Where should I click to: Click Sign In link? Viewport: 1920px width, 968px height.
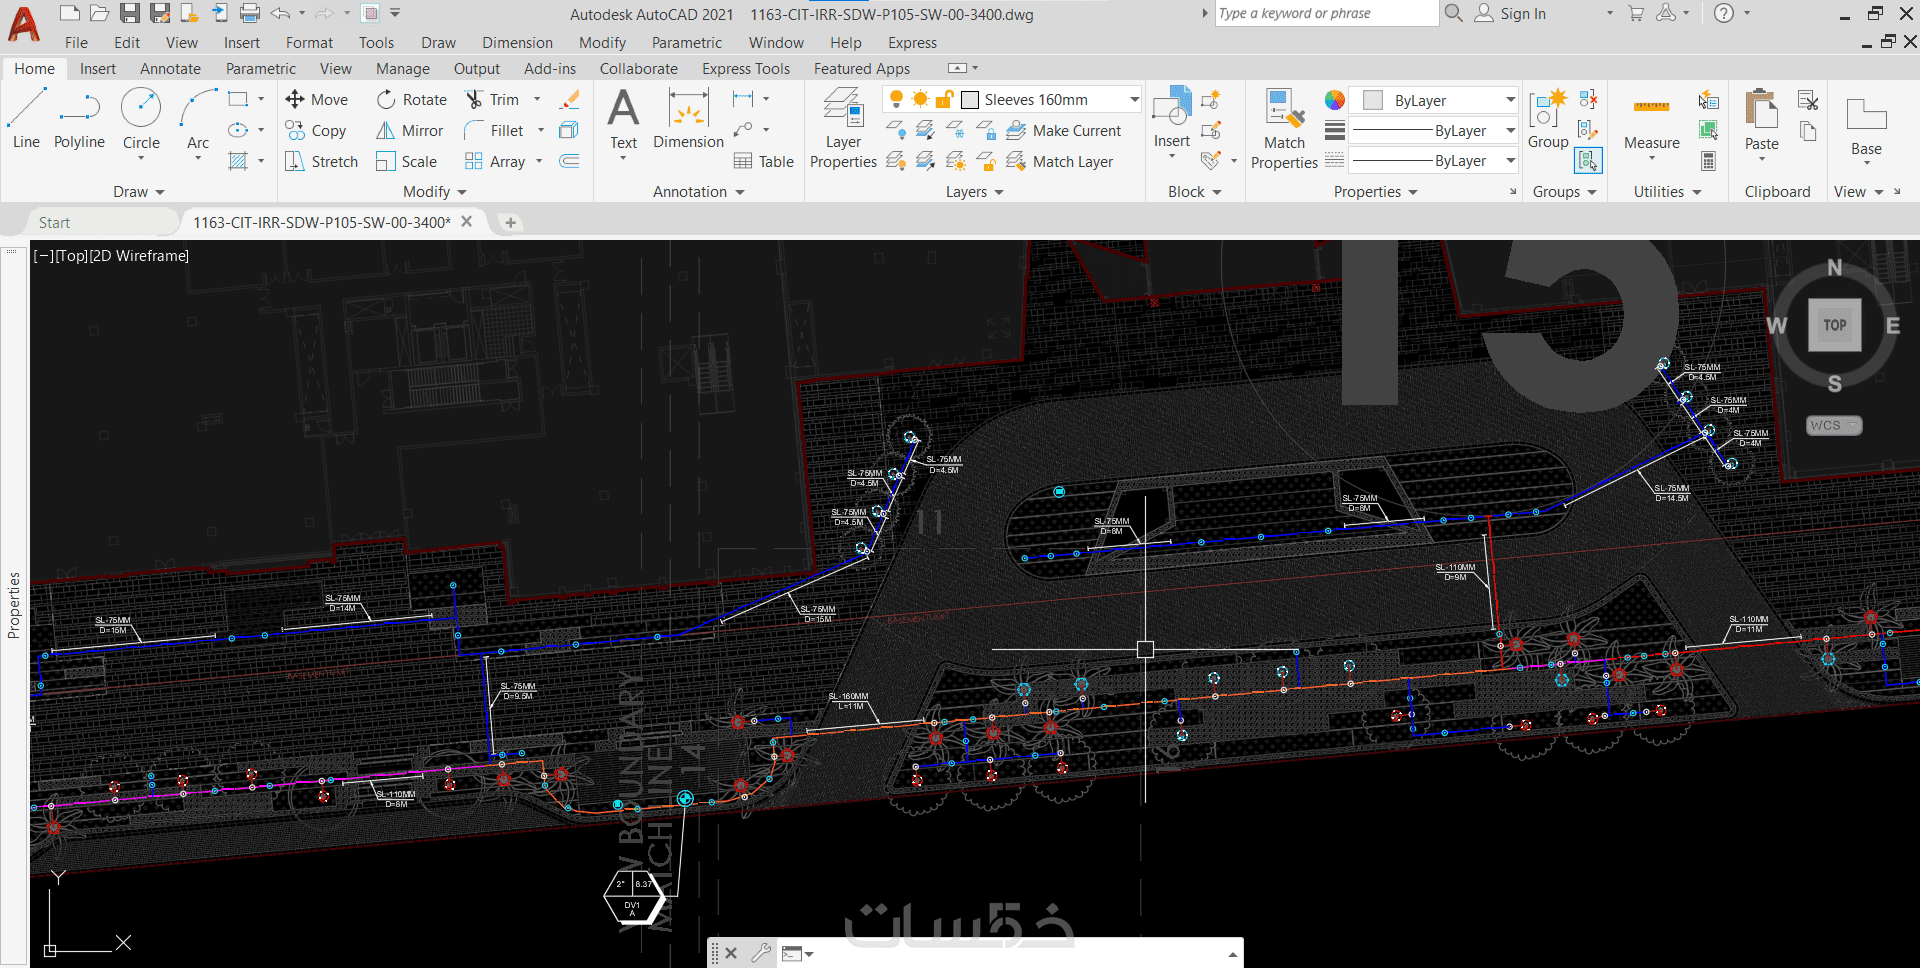(1522, 14)
